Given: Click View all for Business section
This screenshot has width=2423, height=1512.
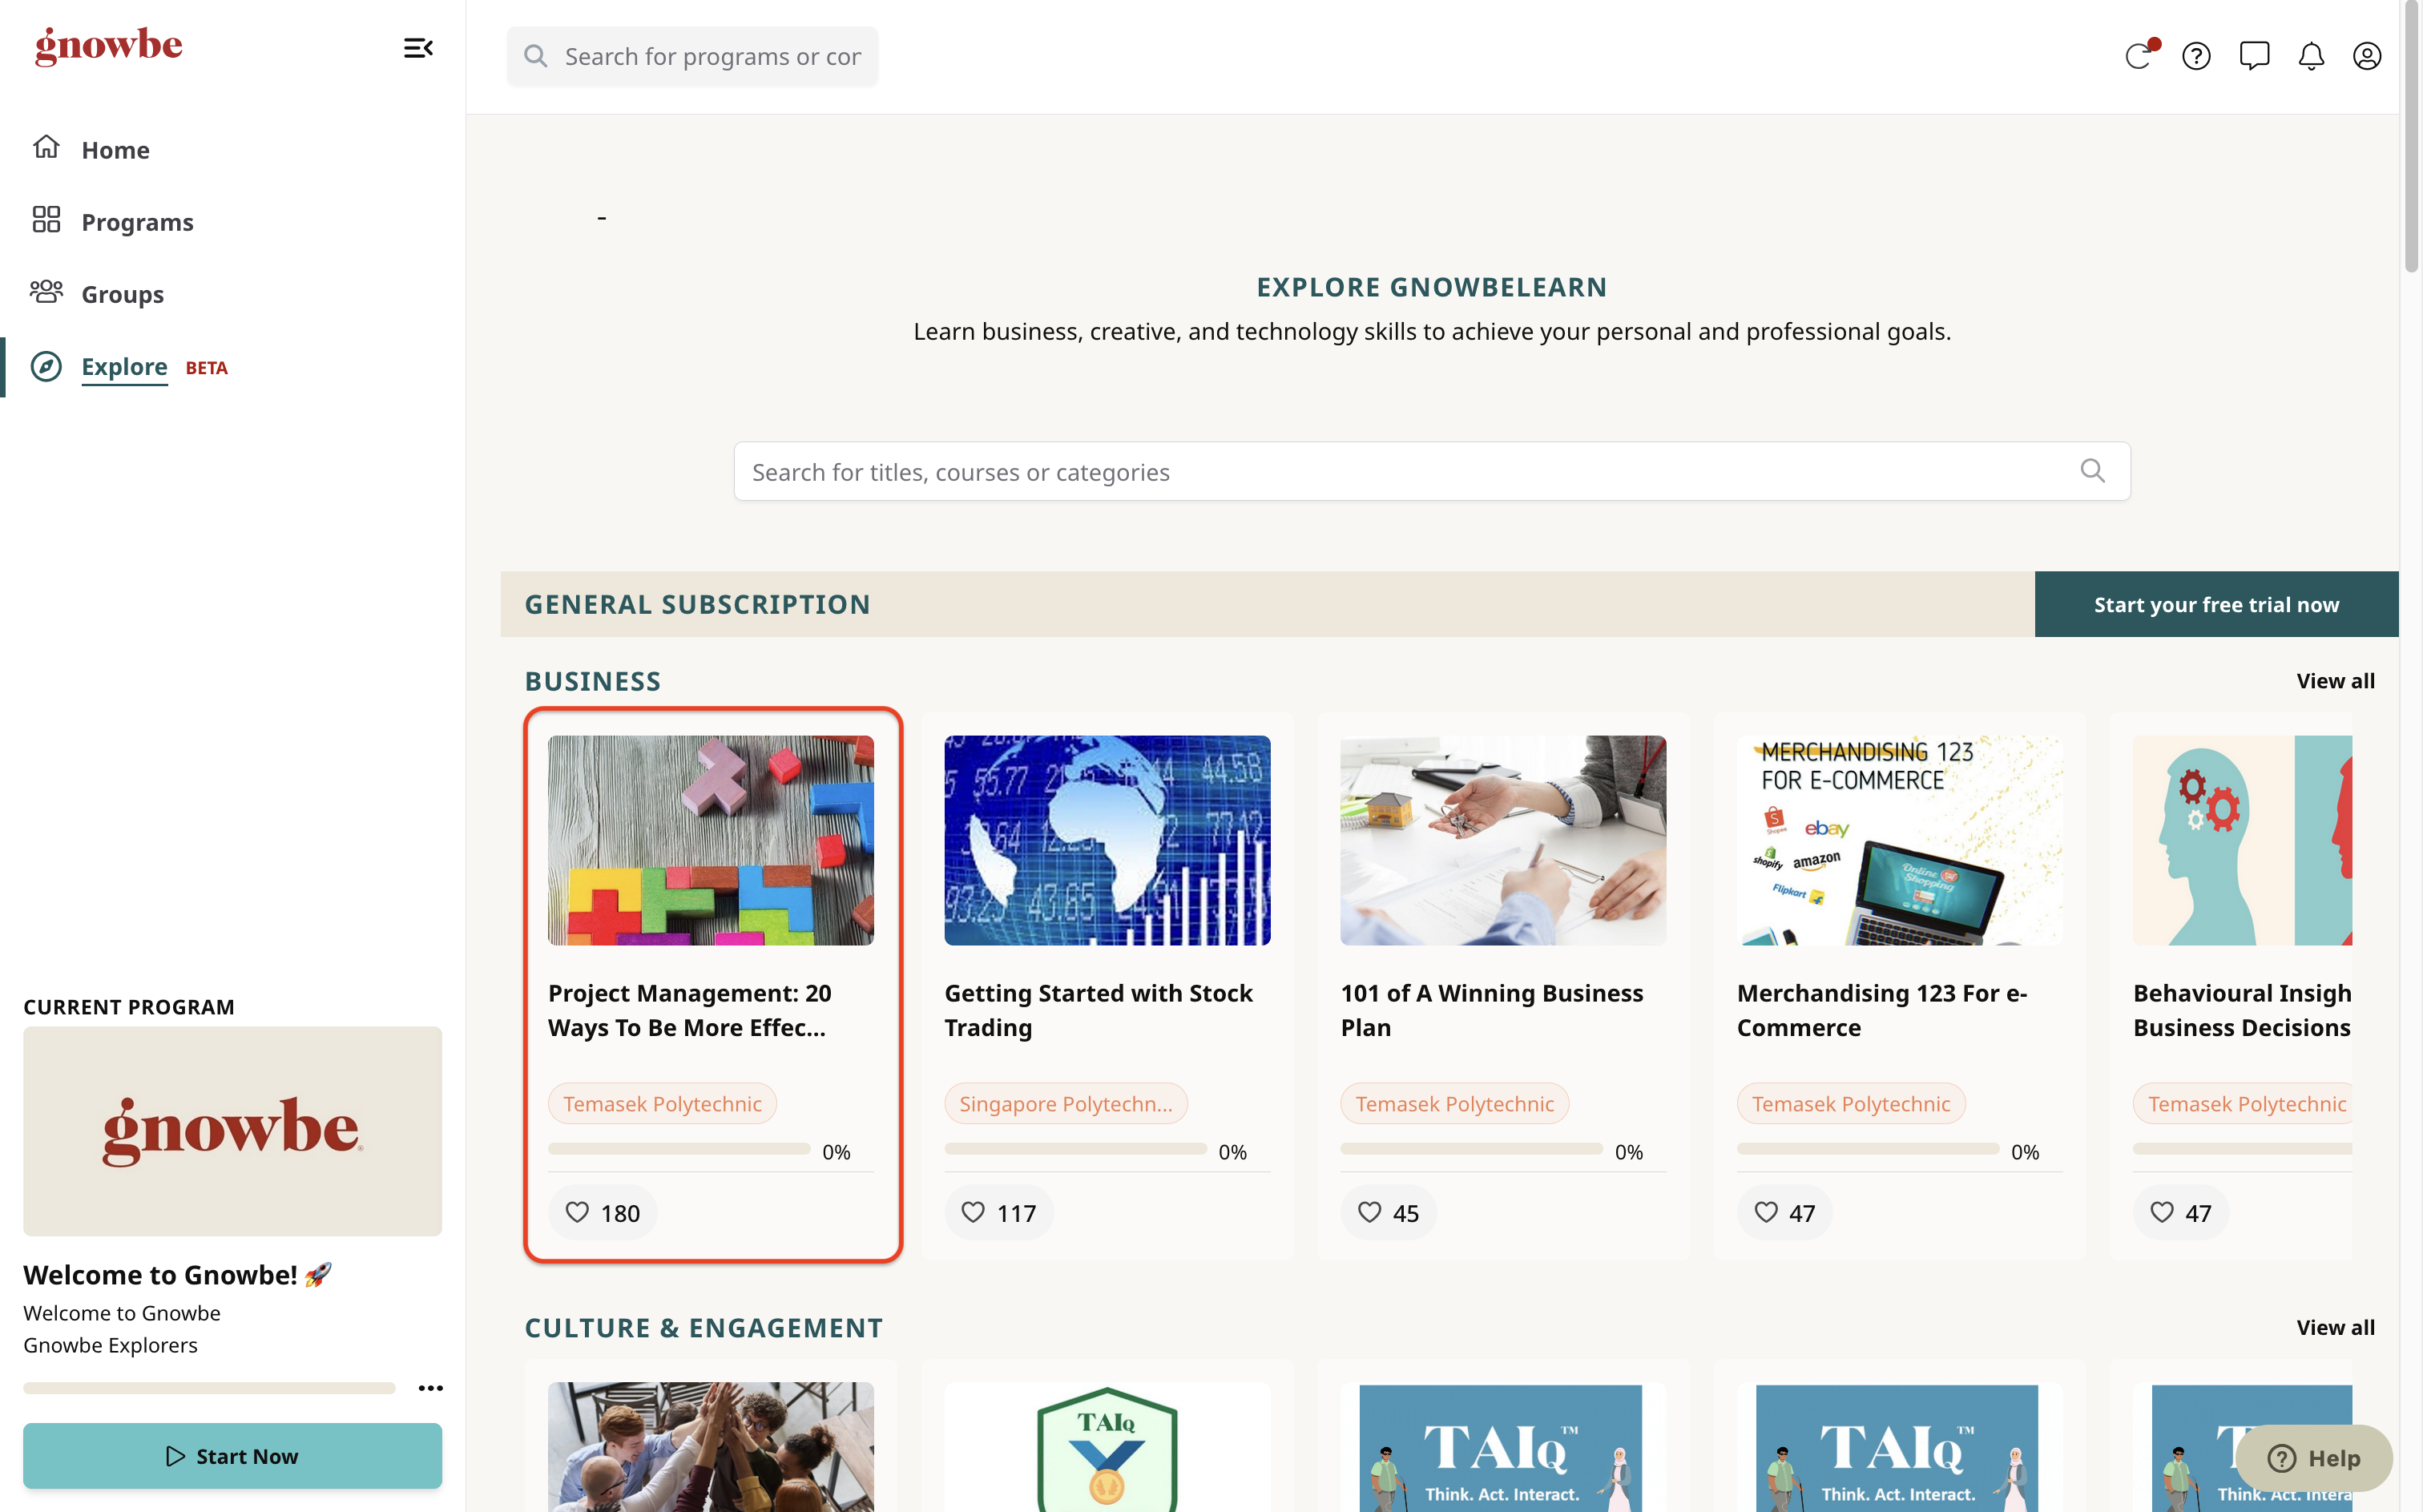Looking at the screenshot, I should click(x=2335, y=680).
